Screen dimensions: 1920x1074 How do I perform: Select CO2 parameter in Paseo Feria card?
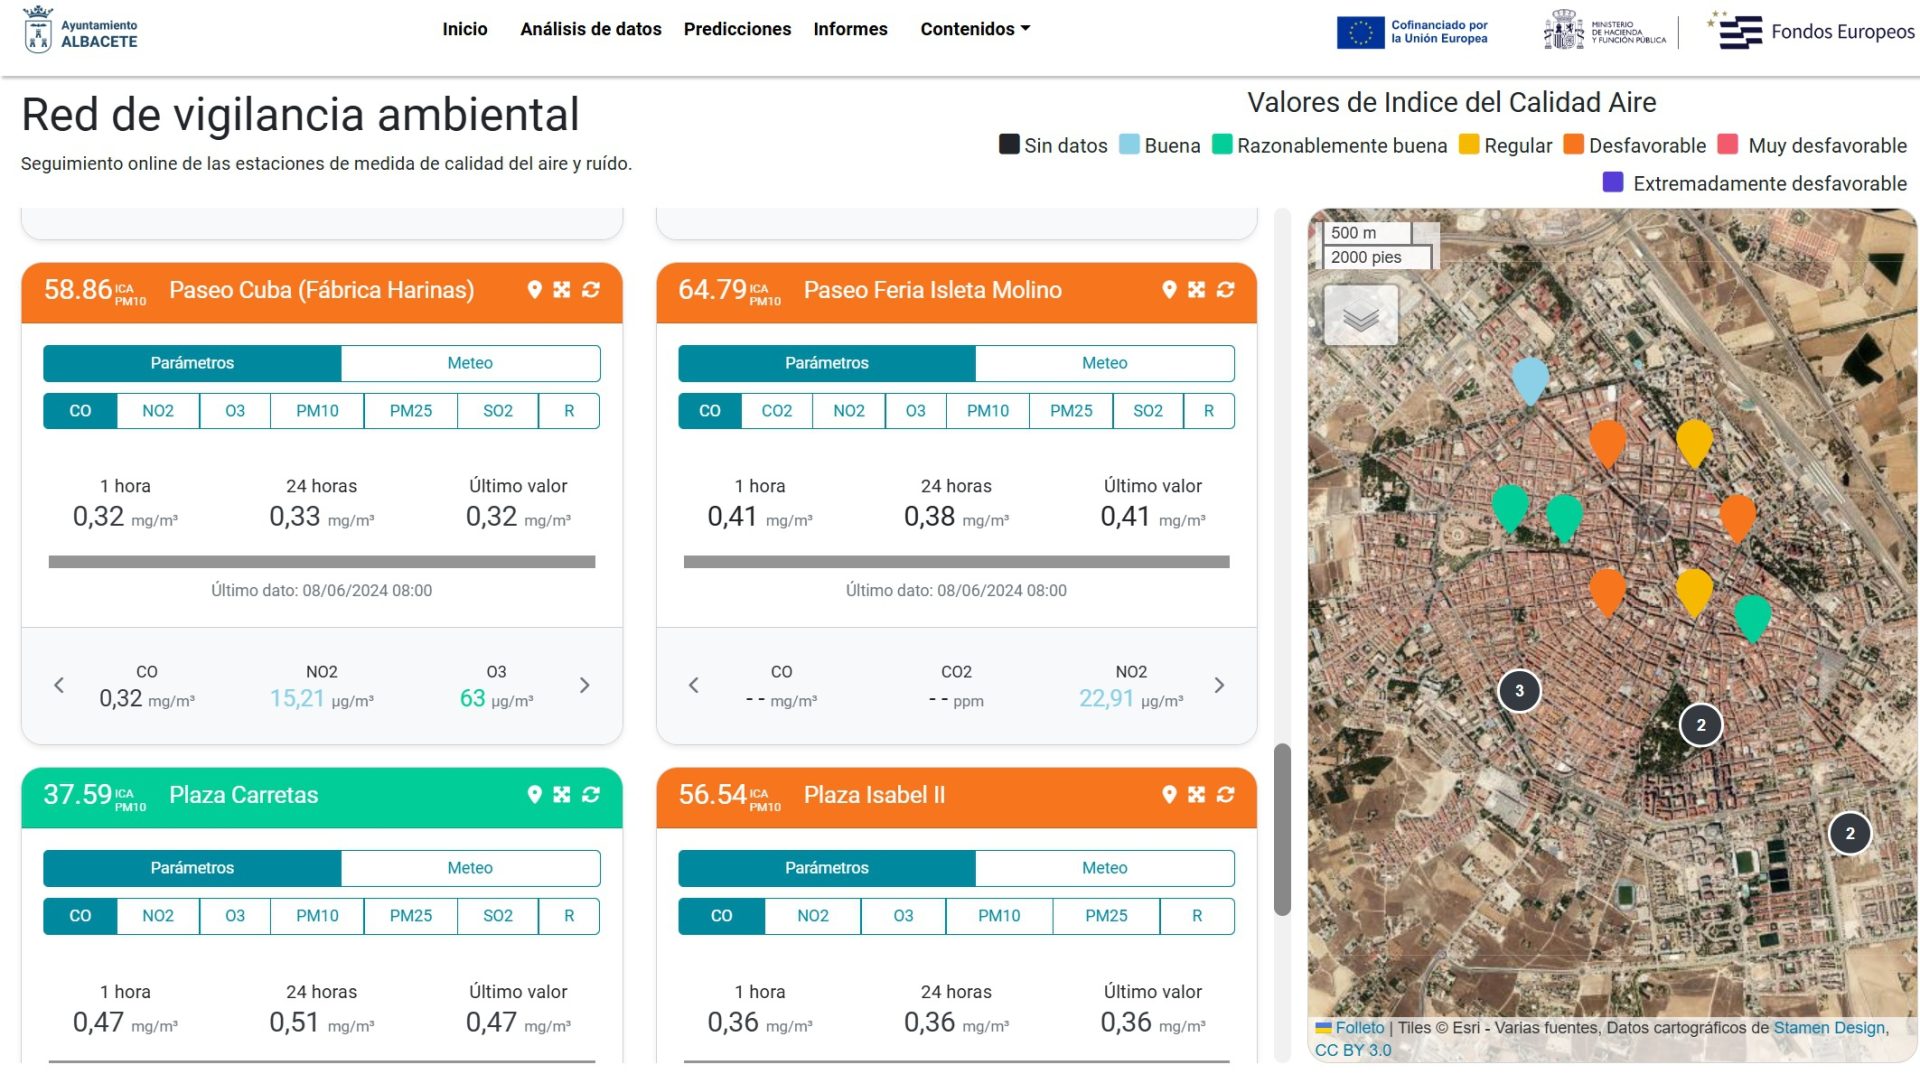[x=776, y=411]
